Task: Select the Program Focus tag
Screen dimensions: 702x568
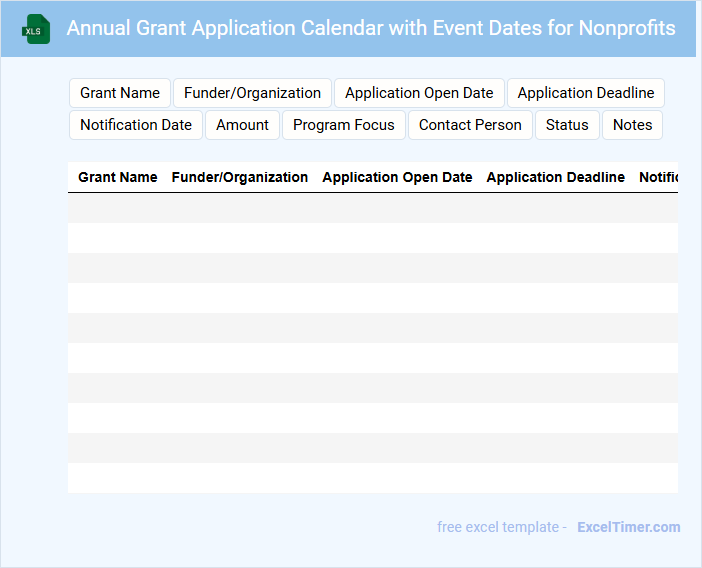Action: pyautogui.click(x=344, y=125)
